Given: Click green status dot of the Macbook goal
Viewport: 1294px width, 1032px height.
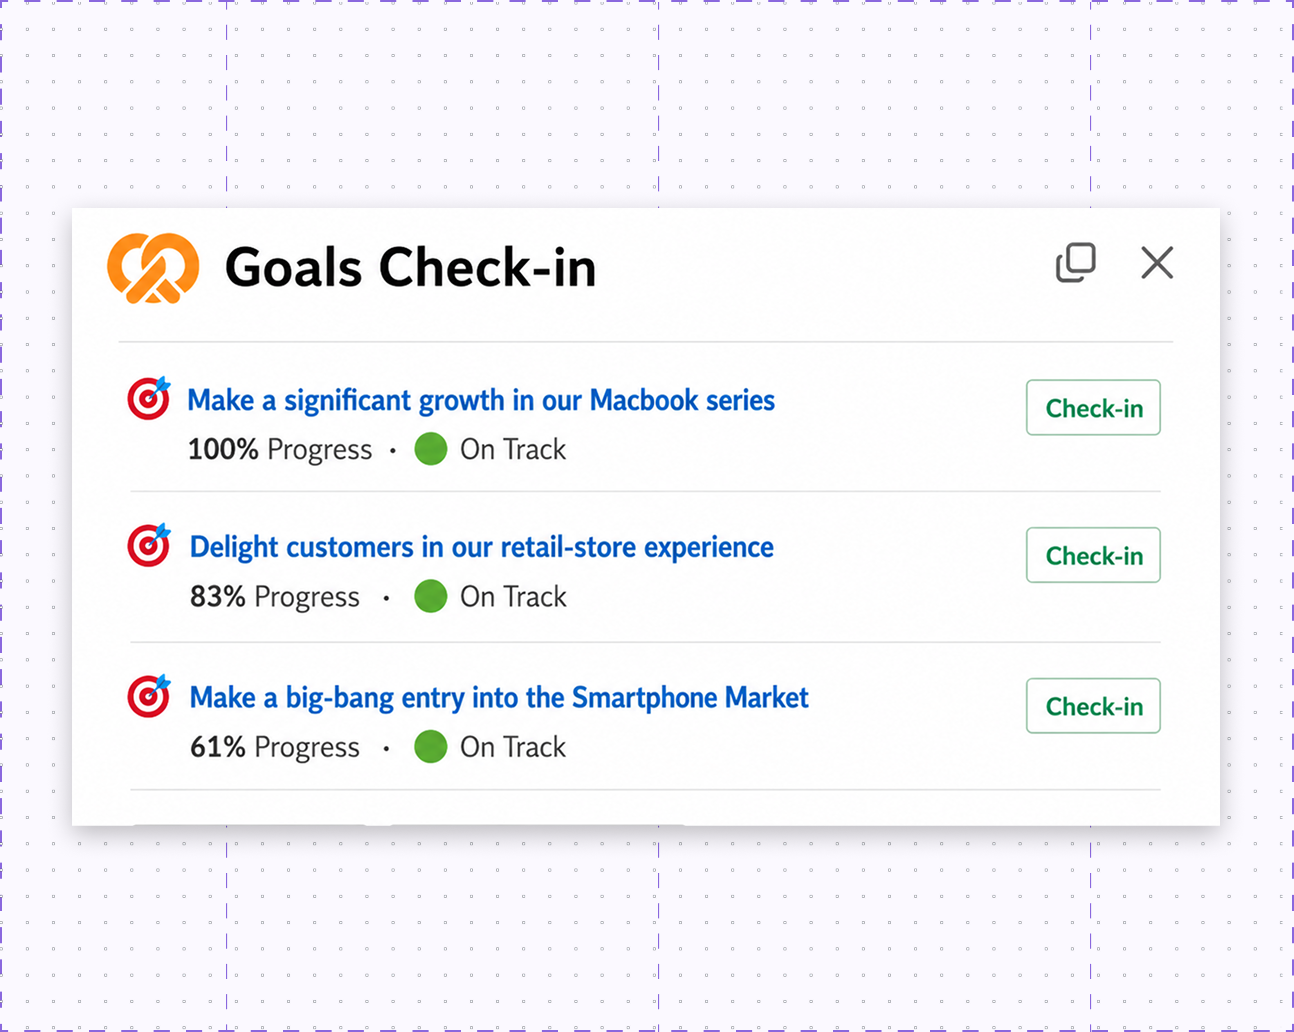Looking at the screenshot, I should coord(431,449).
